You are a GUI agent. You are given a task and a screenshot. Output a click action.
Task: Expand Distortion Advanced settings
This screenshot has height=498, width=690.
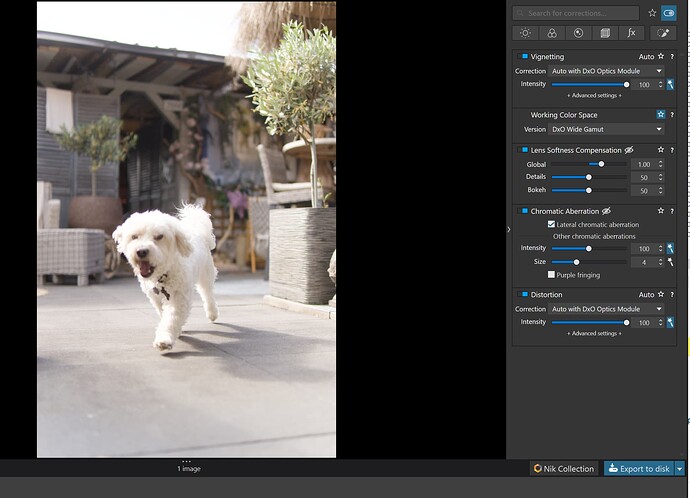coord(594,333)
